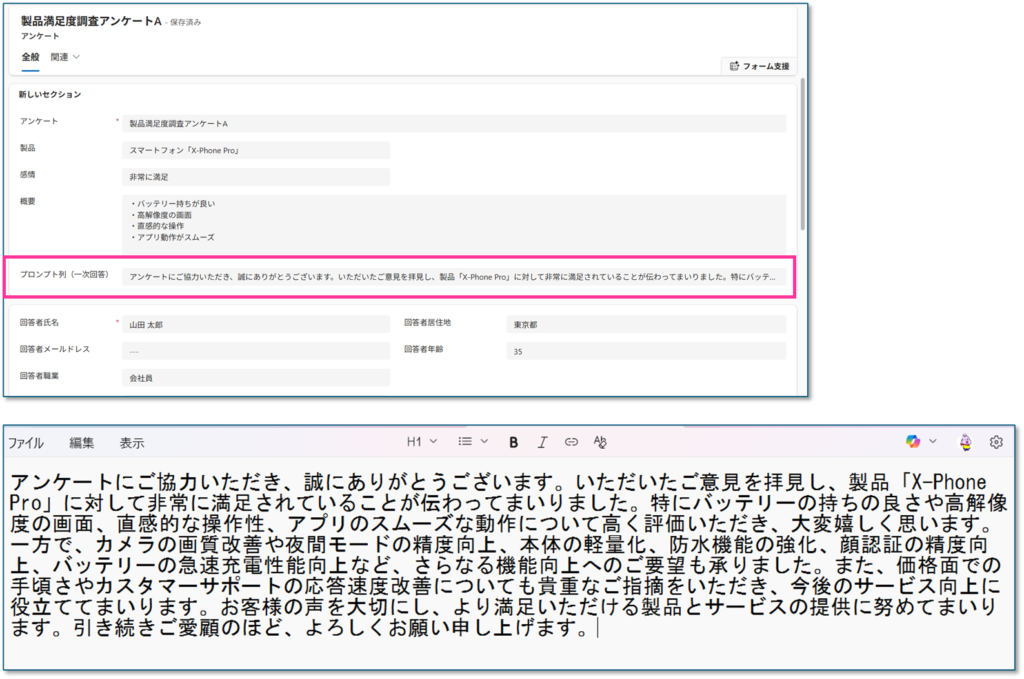This screenshot has width=1024, height=679.
Task: Click the フォーム支援 button
Action: [x=759, y=66]
